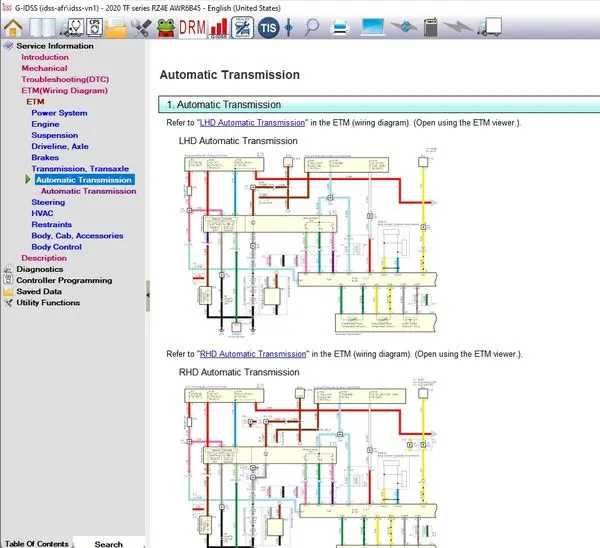Follow the LHD Automatic Transmission link
The image size is (600, 548).
pyautogui.click(x=252, y=123)
